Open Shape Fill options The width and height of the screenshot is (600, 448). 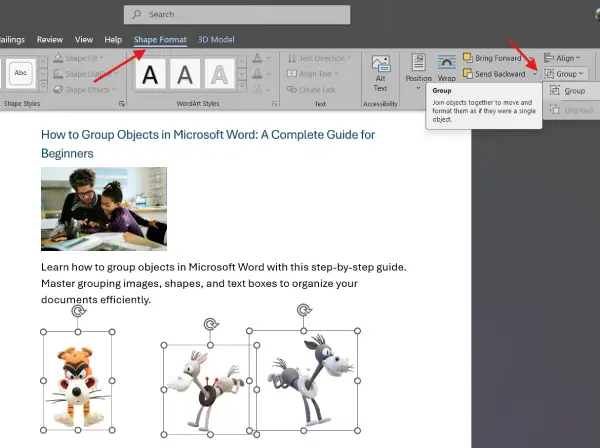click(x=78, y=58)
